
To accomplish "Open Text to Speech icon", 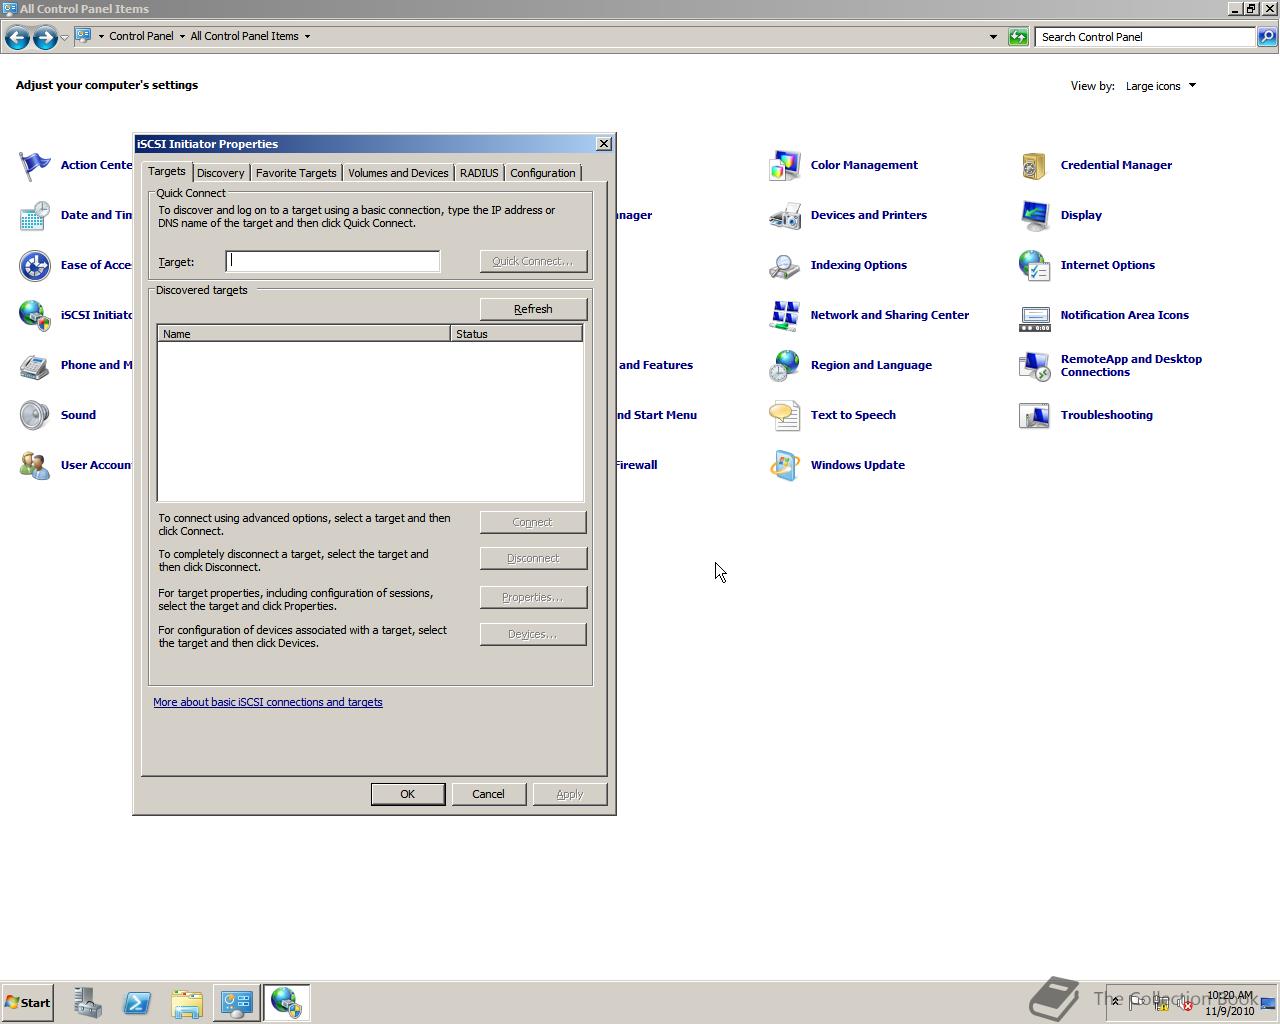I will point(785,415).
